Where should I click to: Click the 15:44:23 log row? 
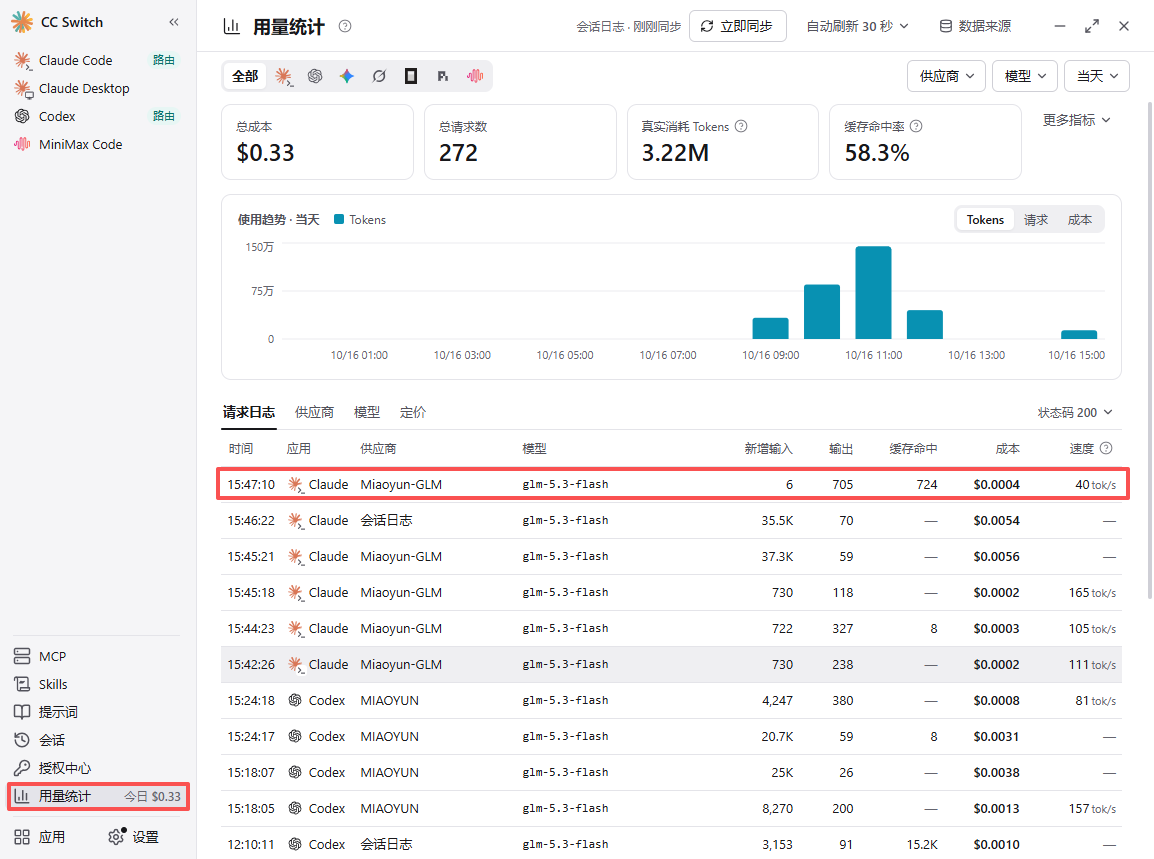point(671,629)
